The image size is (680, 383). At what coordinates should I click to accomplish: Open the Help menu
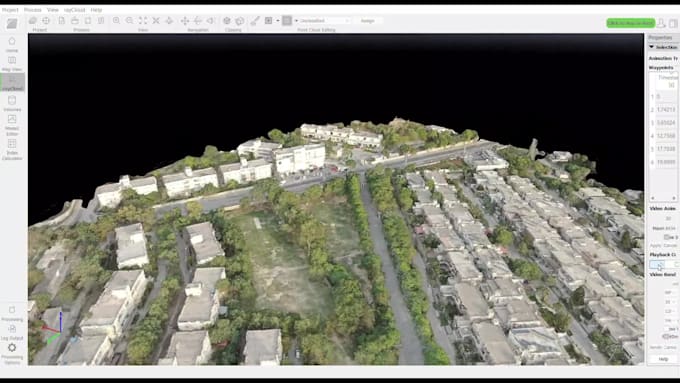pyautogui.click(x=96, y=10)
